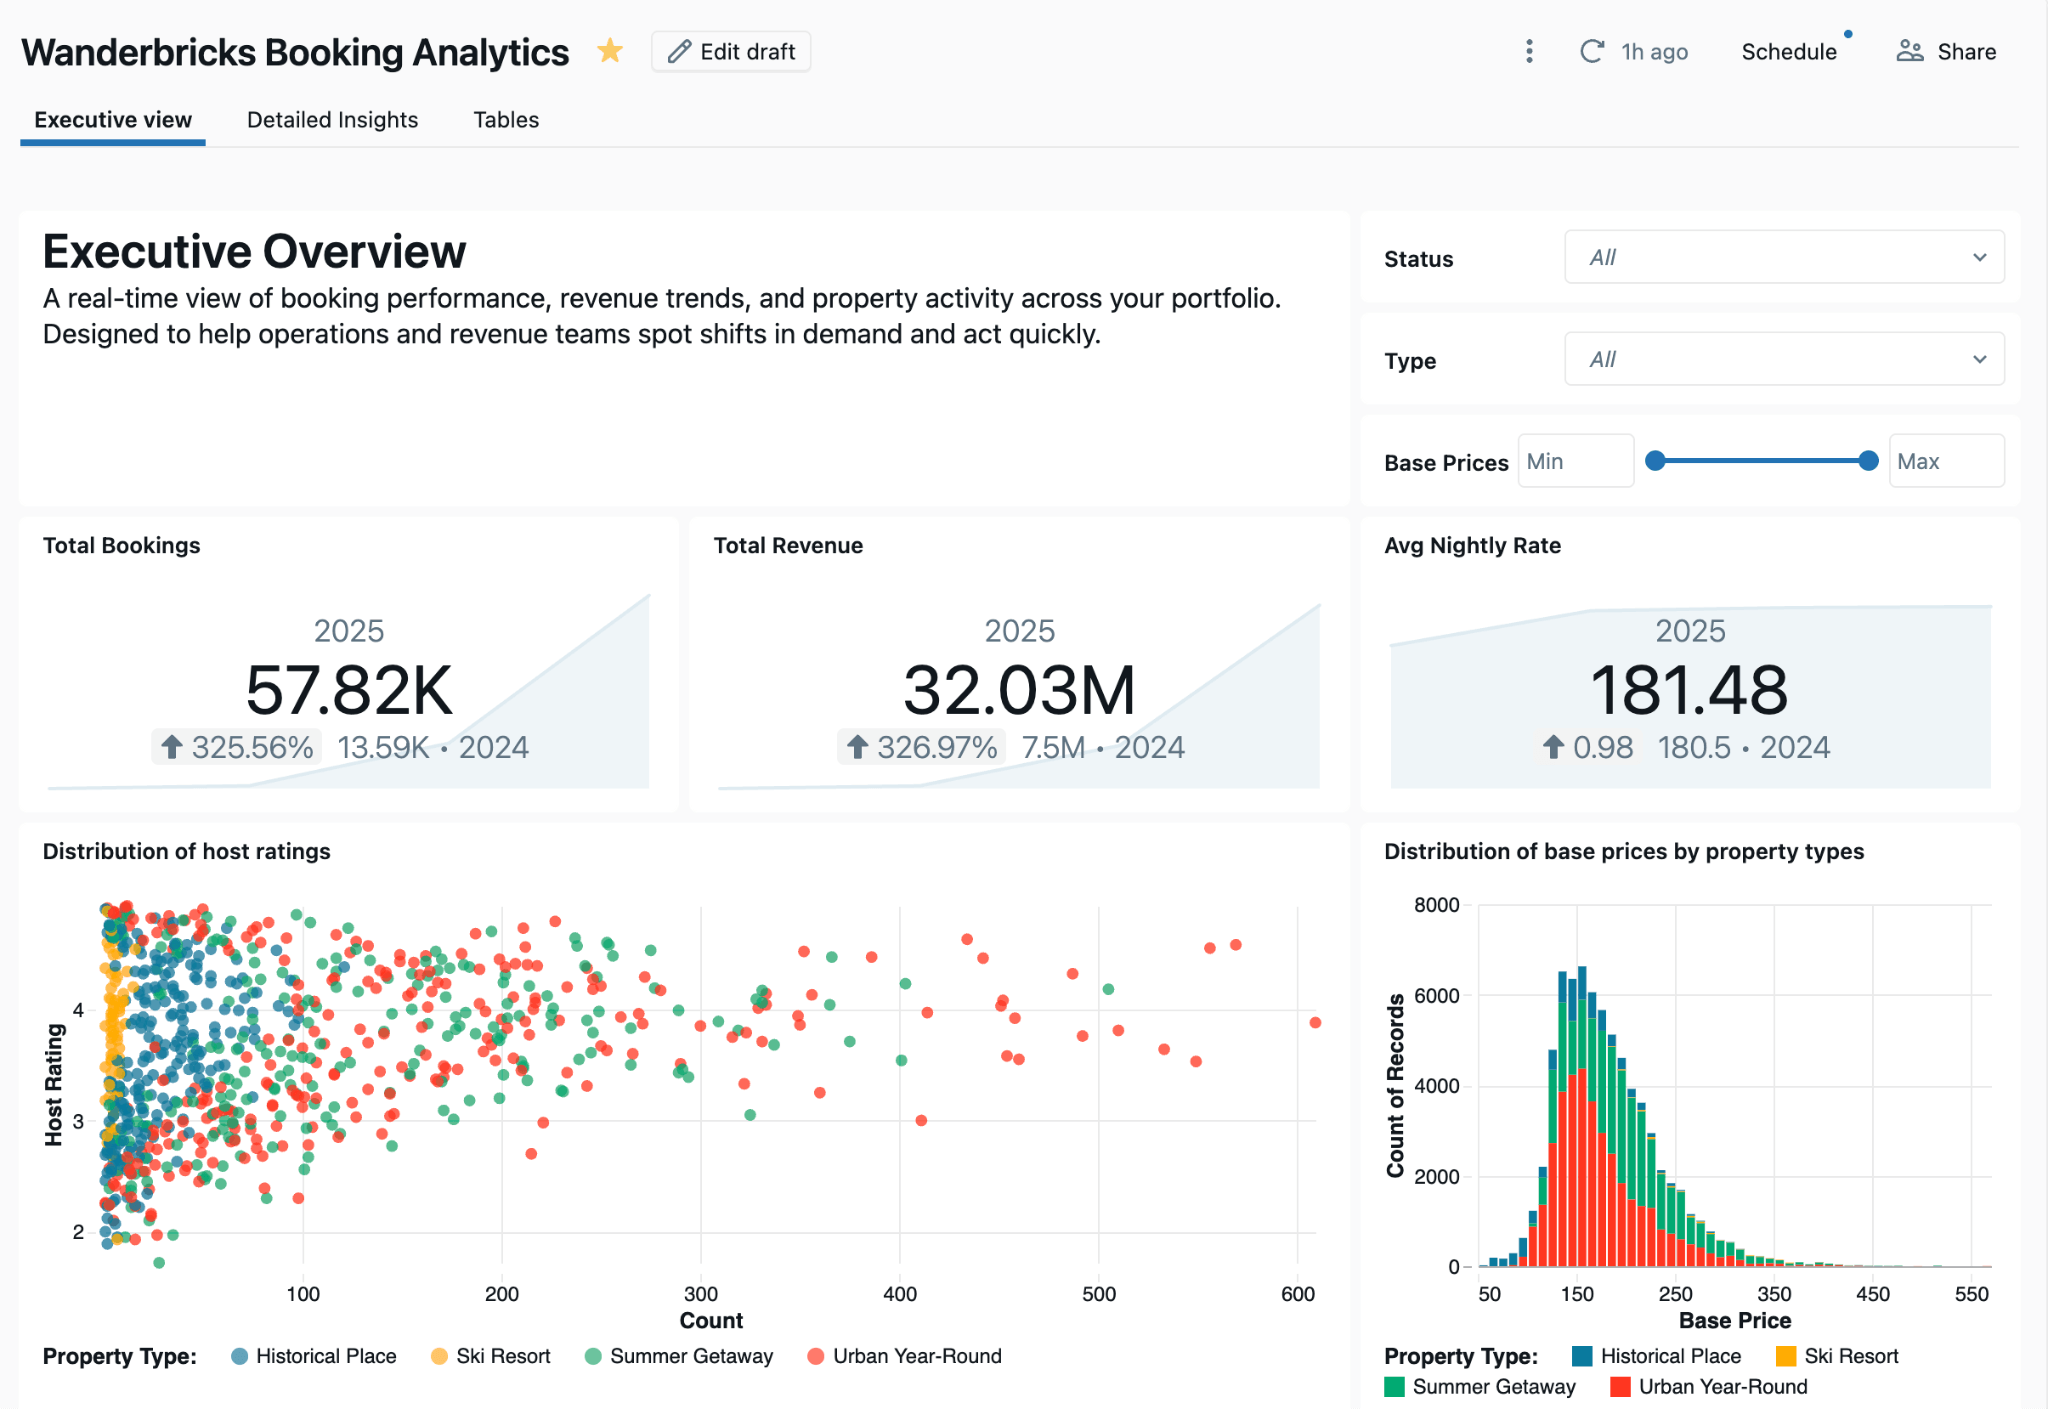Toggle Urban Year-Round in scatter legend
Viewport: 2048px width, 1409px height.
pos(904,1356)
